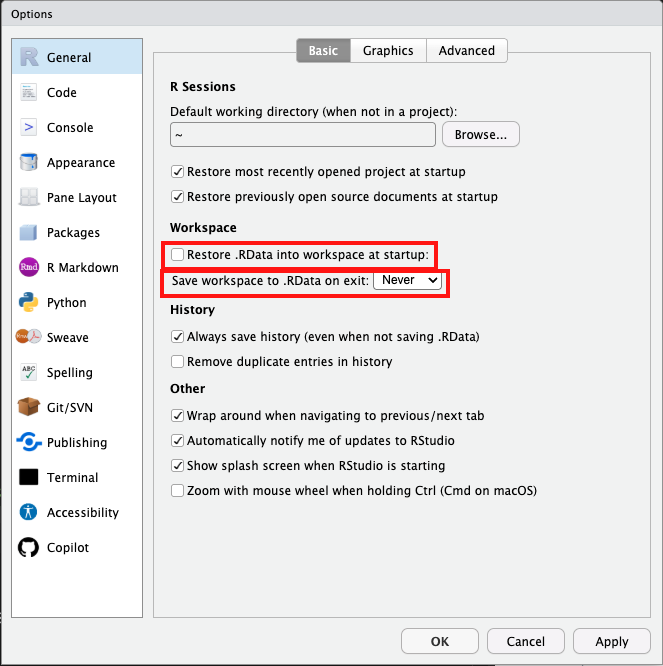Select the R Markdown icon
Viewport: 663px width, 666px height.
[x=29, y=268]
